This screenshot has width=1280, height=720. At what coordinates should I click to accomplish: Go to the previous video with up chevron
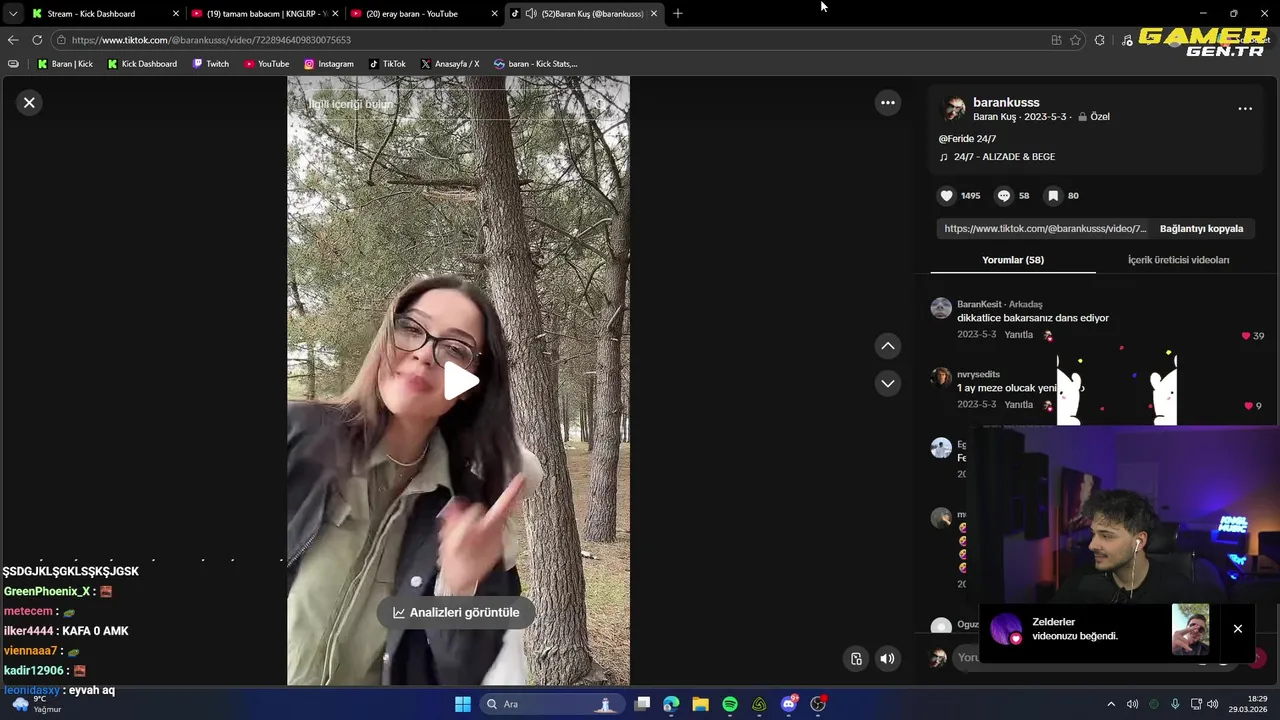(887, 345)
